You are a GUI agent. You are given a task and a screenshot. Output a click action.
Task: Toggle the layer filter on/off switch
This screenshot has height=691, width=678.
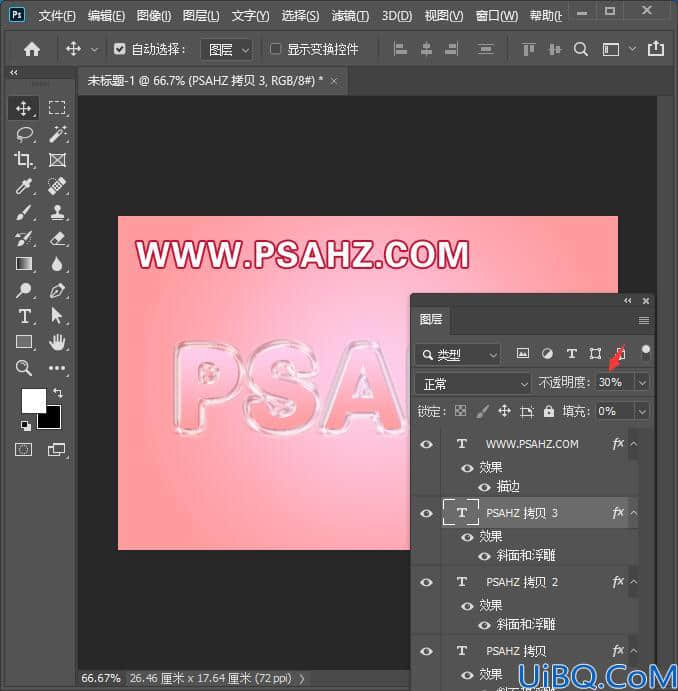pos(645,353)
